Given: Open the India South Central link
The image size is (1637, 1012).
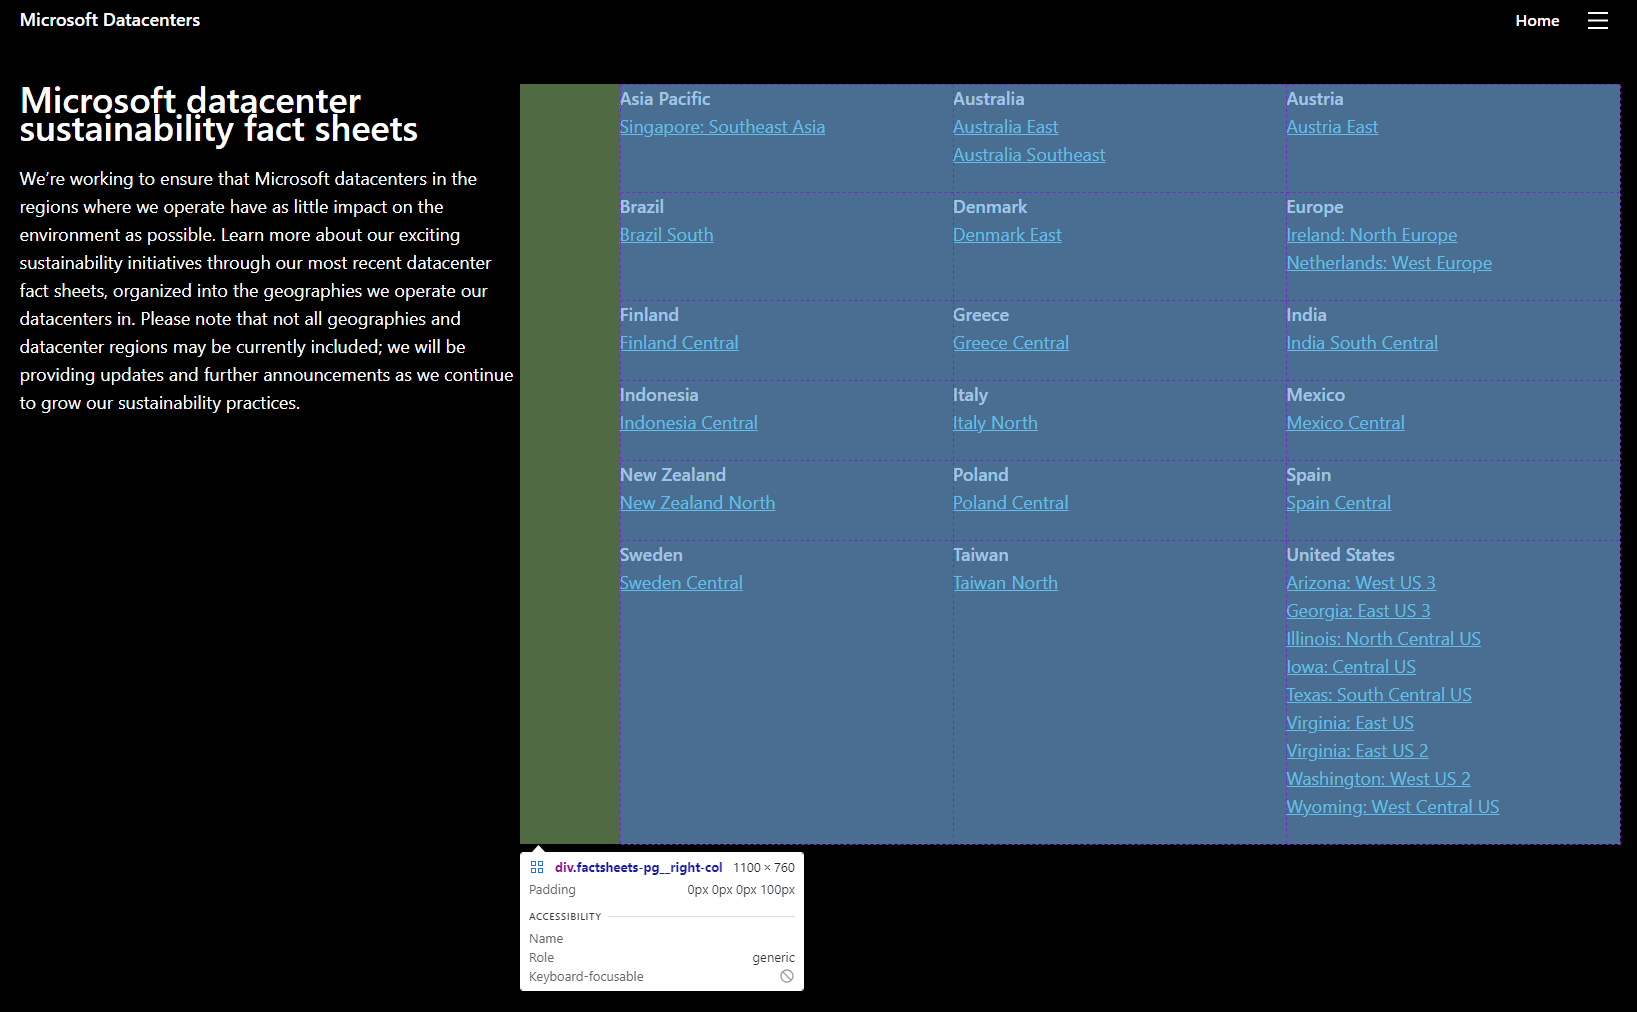Looking at the screenshot, I should [x=1362, y=343].
